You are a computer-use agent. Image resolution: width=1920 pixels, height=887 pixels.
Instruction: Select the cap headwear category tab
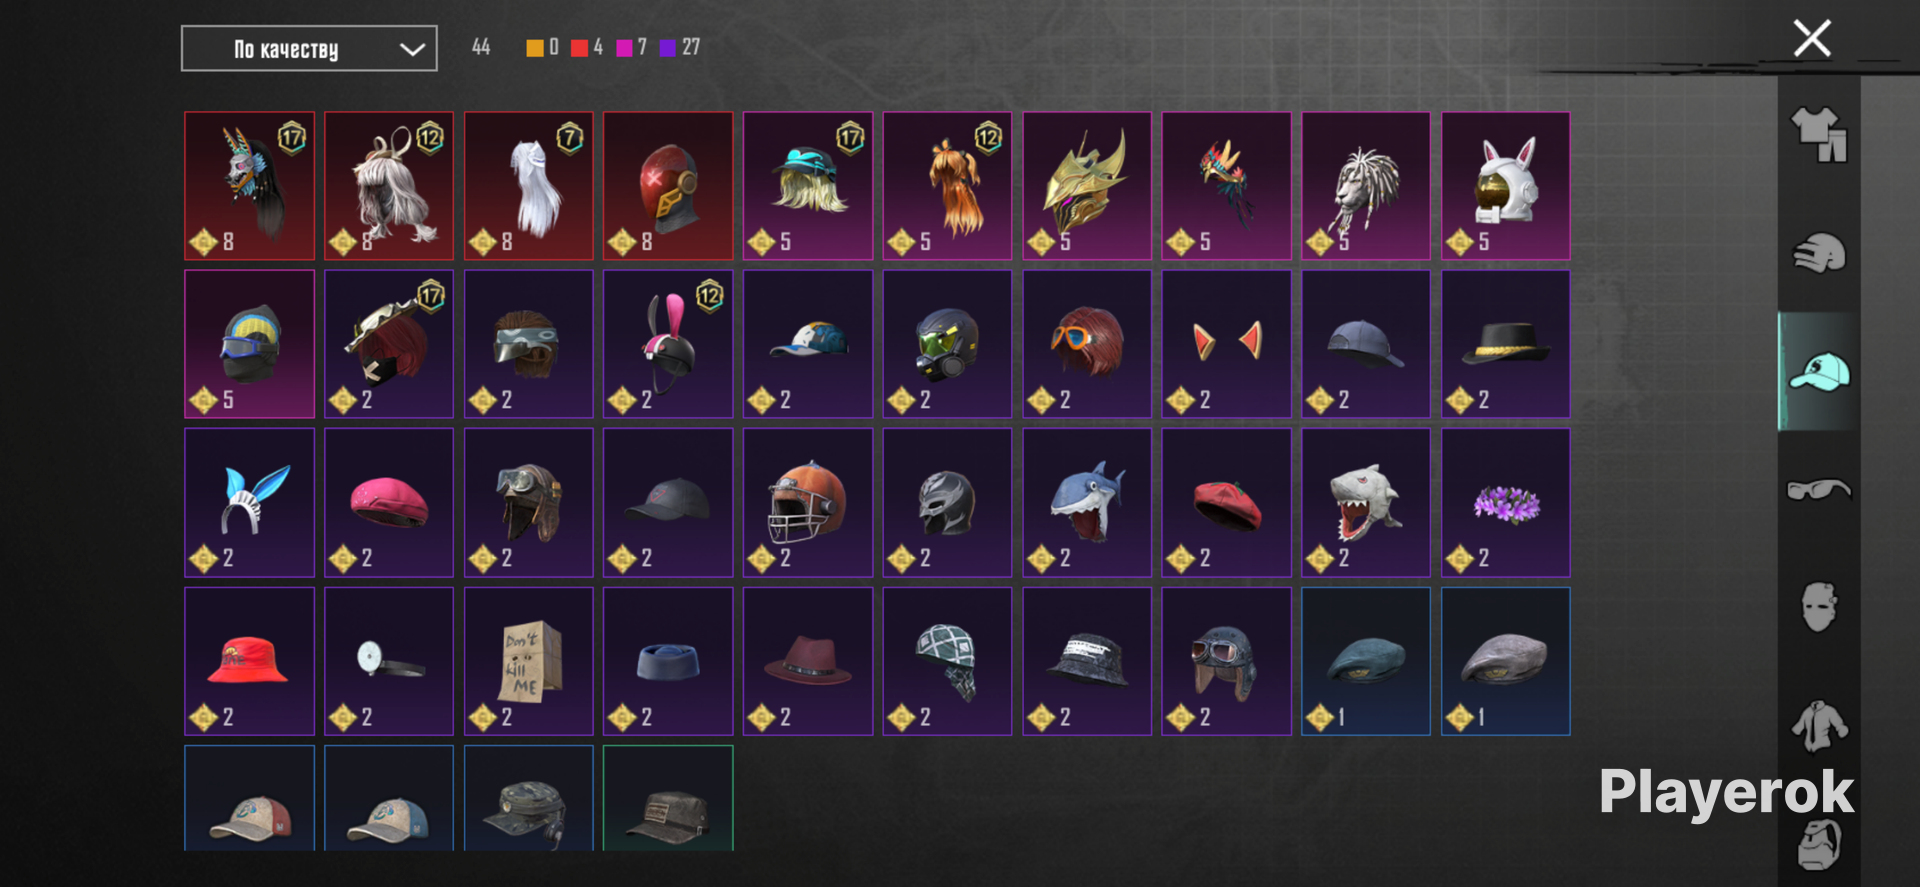point(1819,372)
